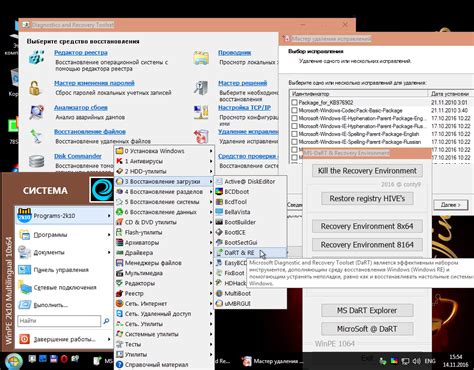Launch Active@ DiskEditor from boot submenu
Screen dimensions: 474x370
click(x=250, y=182)
